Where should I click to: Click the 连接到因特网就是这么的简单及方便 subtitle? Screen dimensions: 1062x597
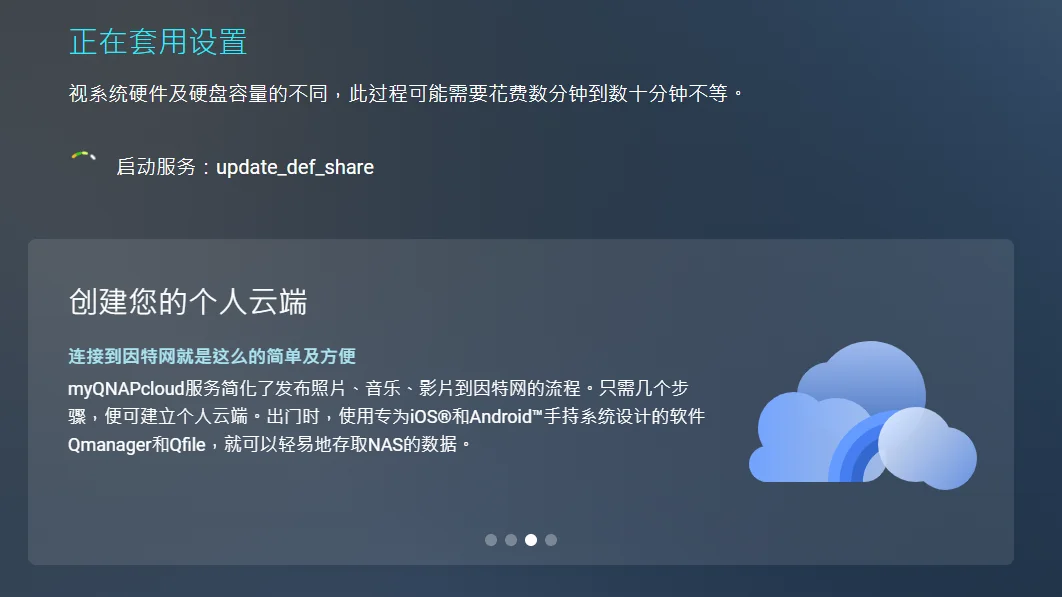(x=212, y=356)
